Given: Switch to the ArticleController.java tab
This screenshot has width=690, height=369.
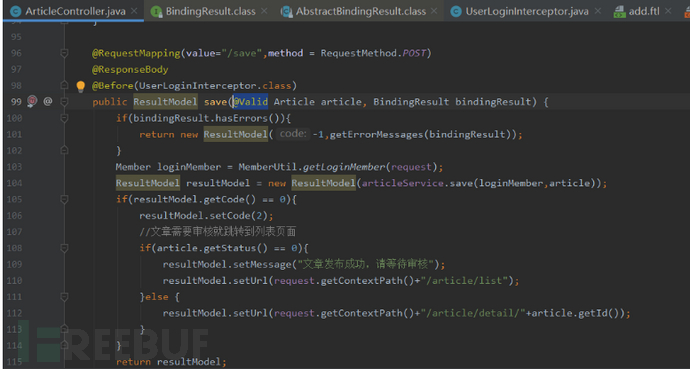Looking at the screenshot, I should [73, 11].
